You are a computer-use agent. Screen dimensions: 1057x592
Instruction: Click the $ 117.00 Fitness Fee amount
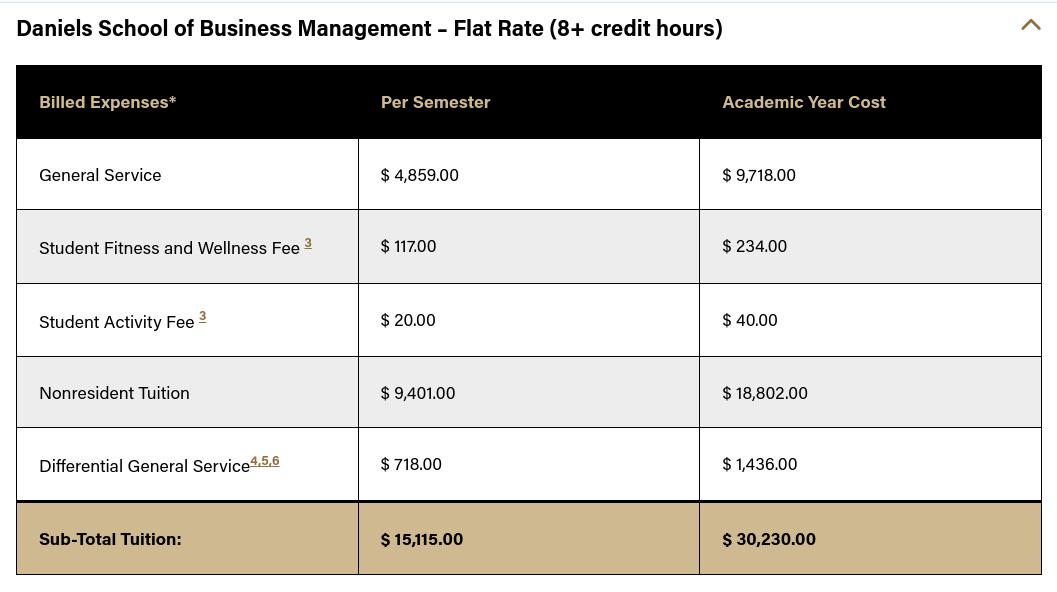(408, 245)
